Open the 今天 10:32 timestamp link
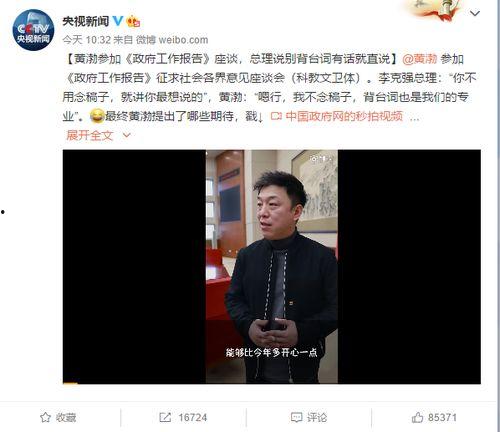The width and height of the screenshot is (500, 432). tap(86, 40)
